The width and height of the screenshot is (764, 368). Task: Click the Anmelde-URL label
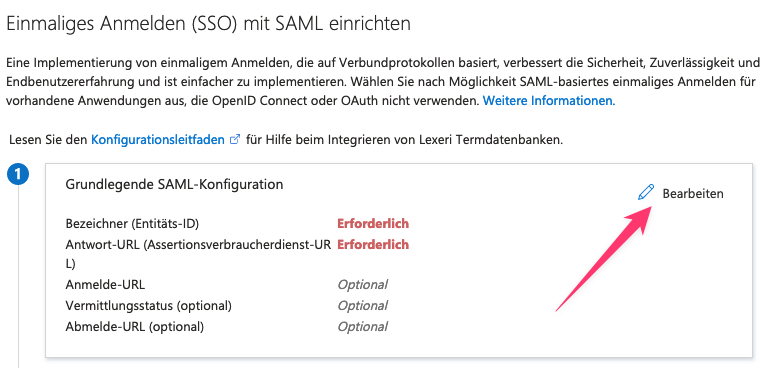105,284
